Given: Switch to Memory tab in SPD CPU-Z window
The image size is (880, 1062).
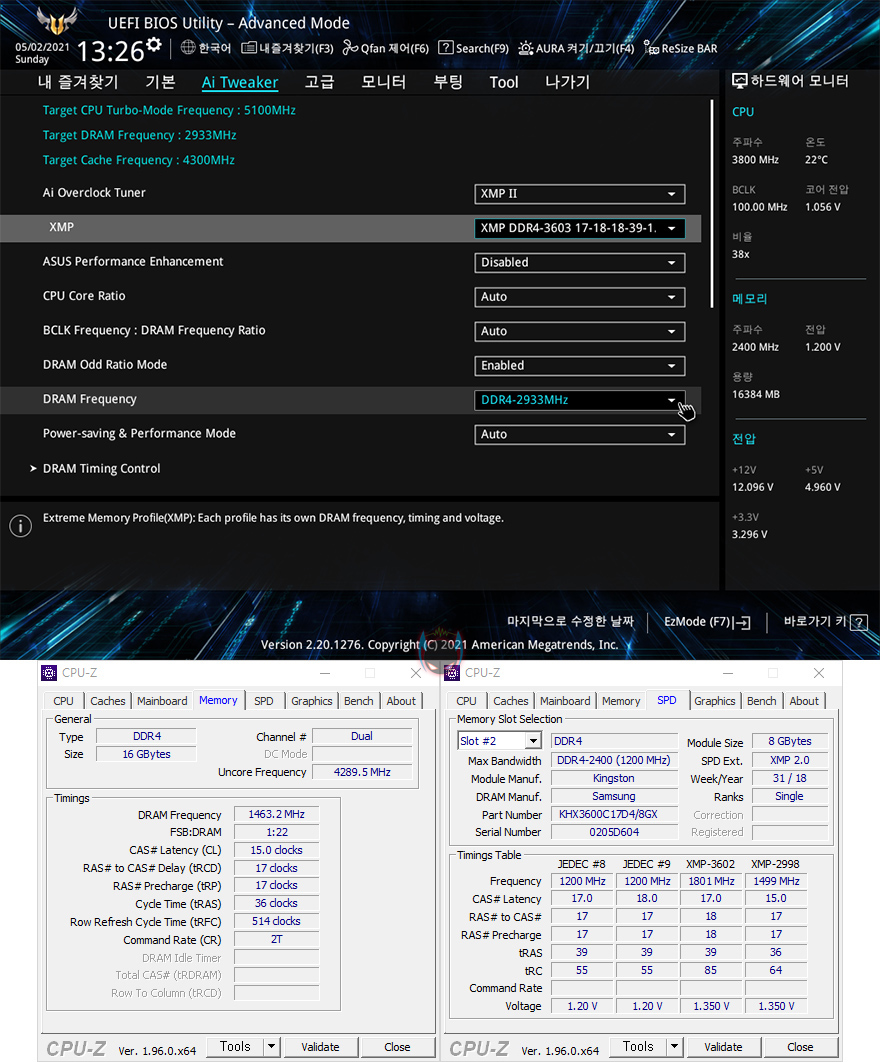Looking at the screenshot, I should point(621,701).
